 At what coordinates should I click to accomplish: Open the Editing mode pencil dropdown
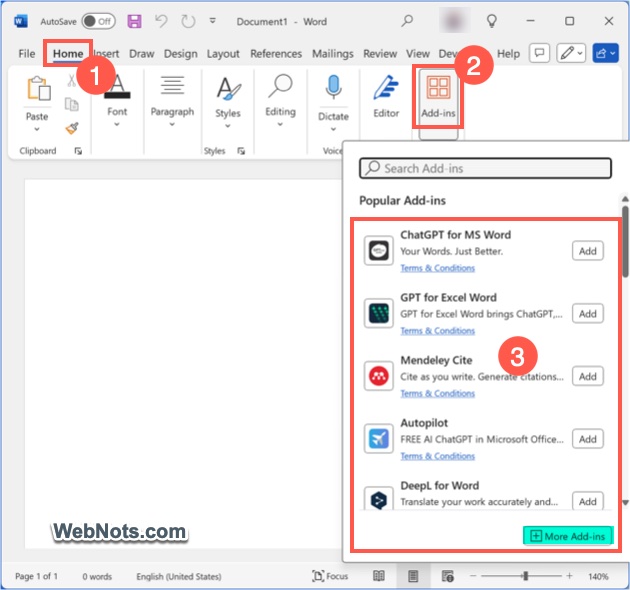(571, 53)
